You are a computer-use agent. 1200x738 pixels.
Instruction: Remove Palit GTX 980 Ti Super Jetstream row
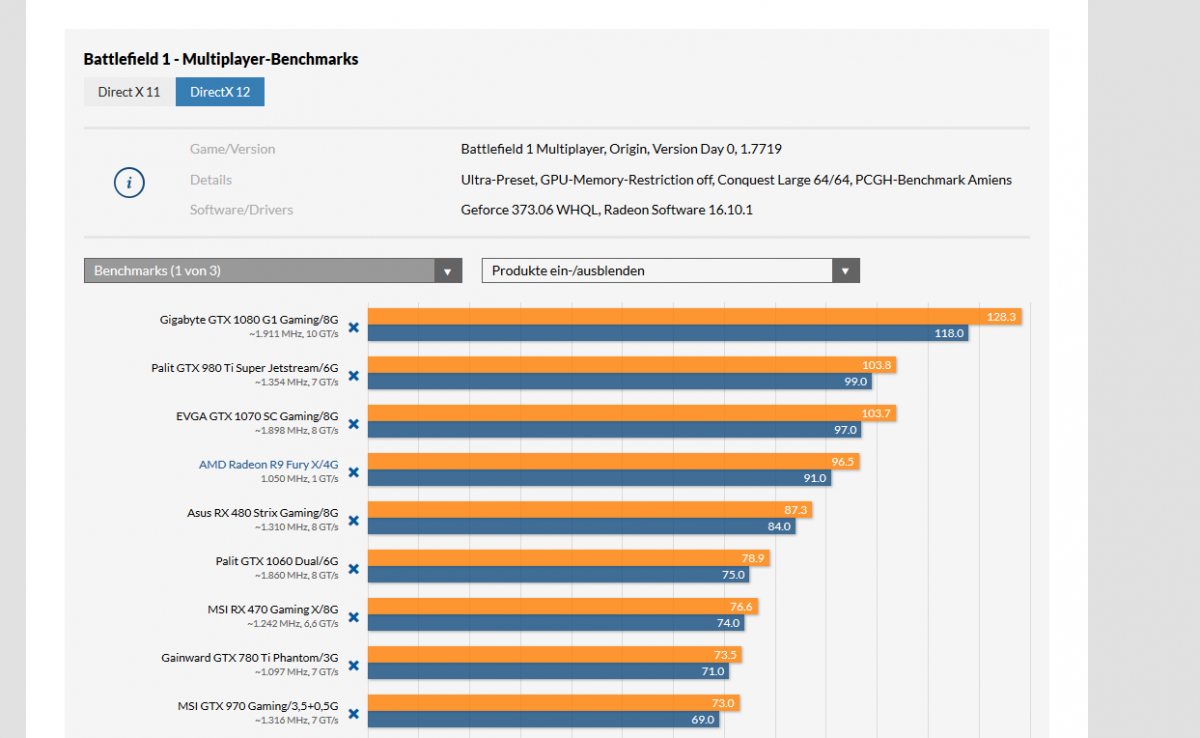pos(353,375)
